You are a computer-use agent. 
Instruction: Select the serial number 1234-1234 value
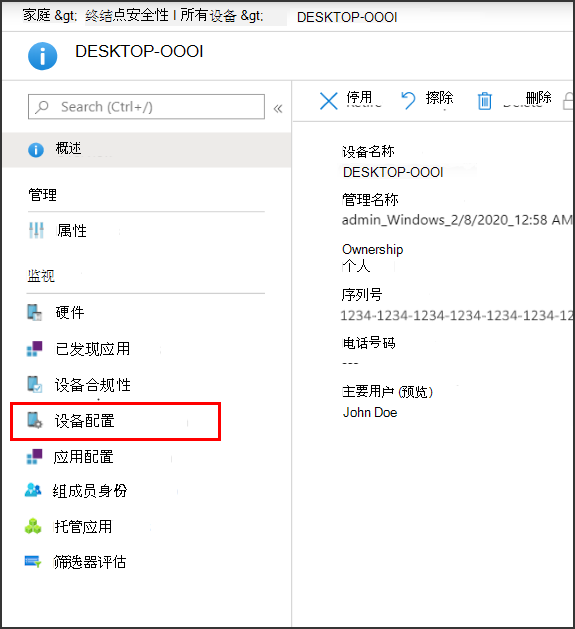click(x=457, y=316)
